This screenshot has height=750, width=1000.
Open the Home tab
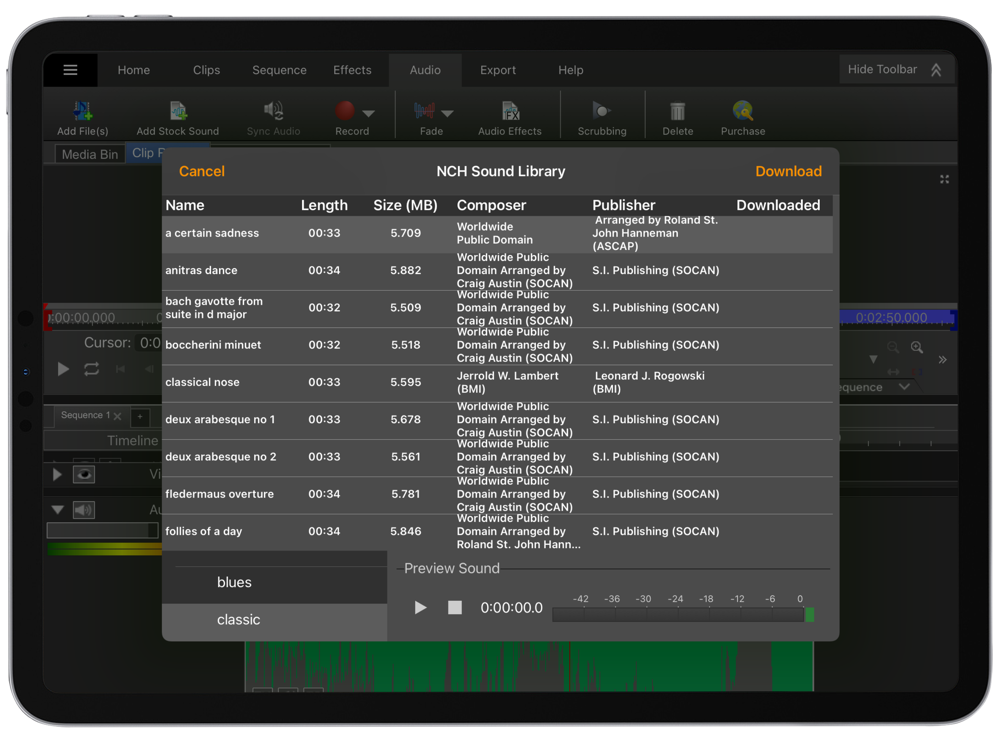133,70
